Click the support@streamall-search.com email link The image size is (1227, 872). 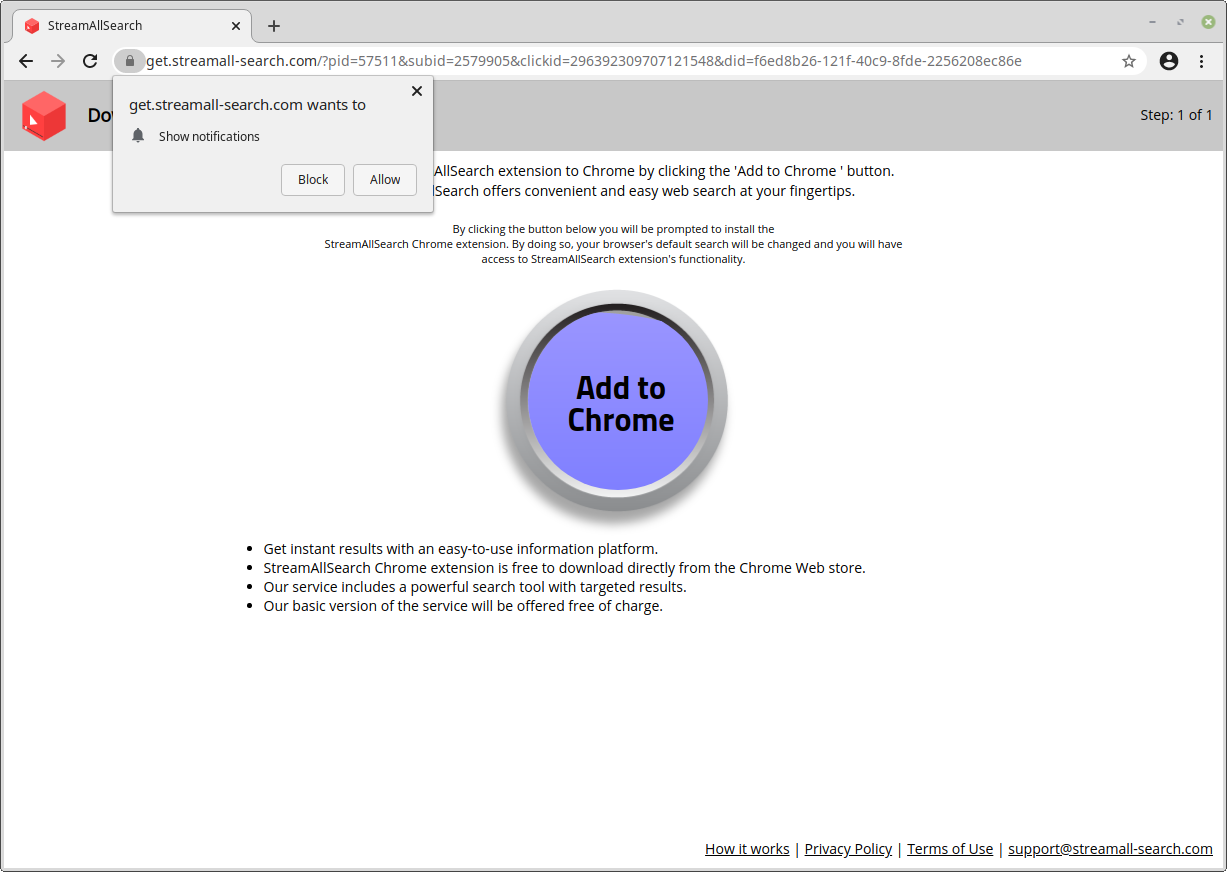click(1110, 849)
